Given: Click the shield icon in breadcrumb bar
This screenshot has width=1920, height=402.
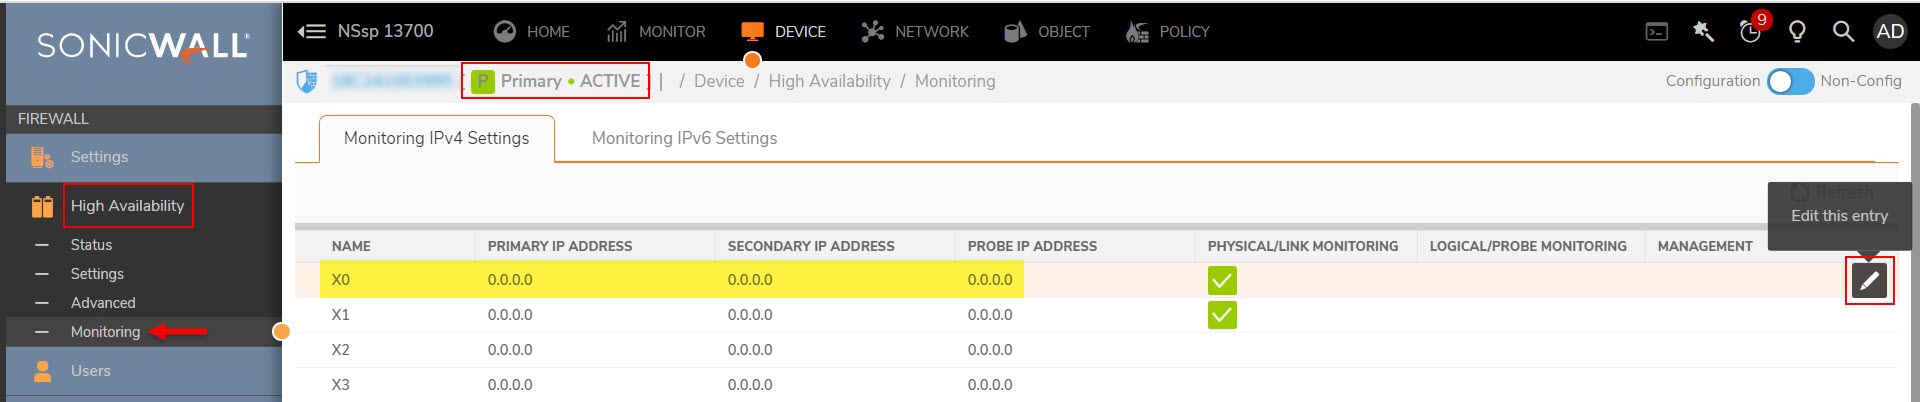Looking at the screenshot, I should [x=307, y=81].
